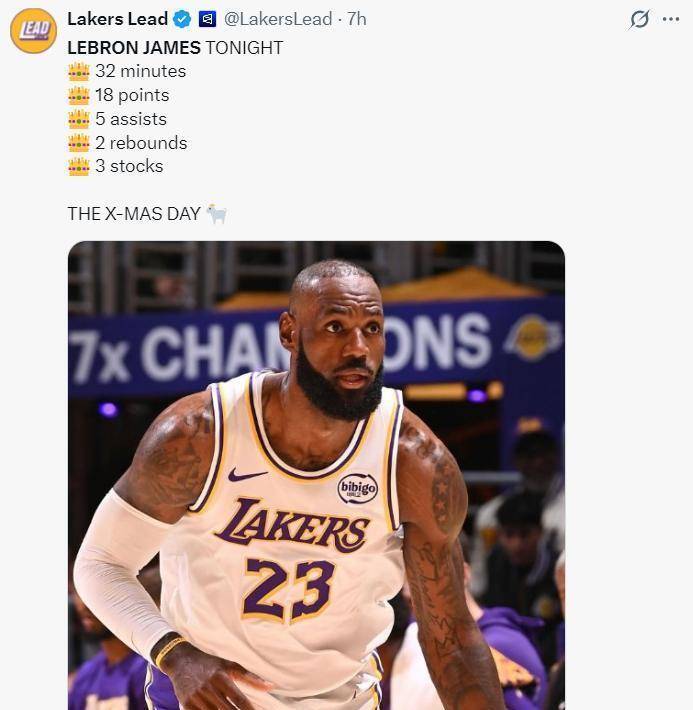Click the crown emoji beside 18 points
The width and height of the screenshot is (693, 710).
point(79,95)
